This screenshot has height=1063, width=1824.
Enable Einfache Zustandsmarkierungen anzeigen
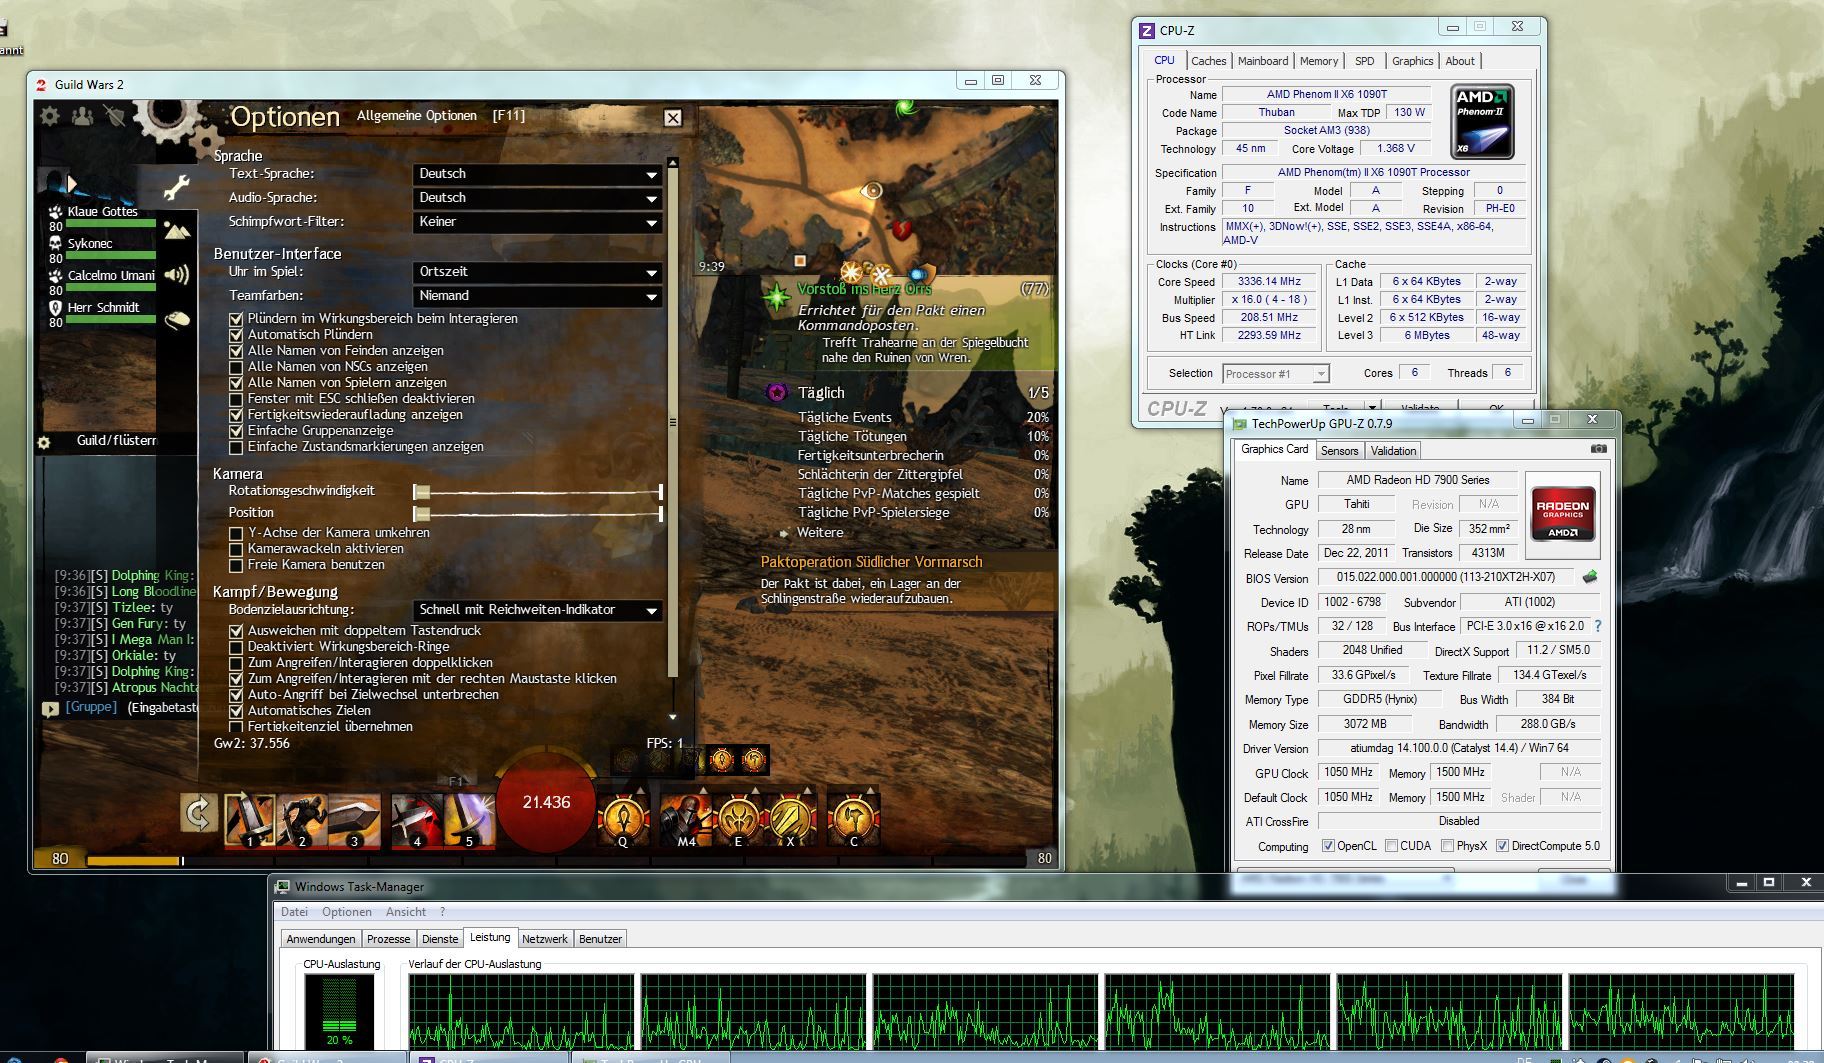(236, 447)
